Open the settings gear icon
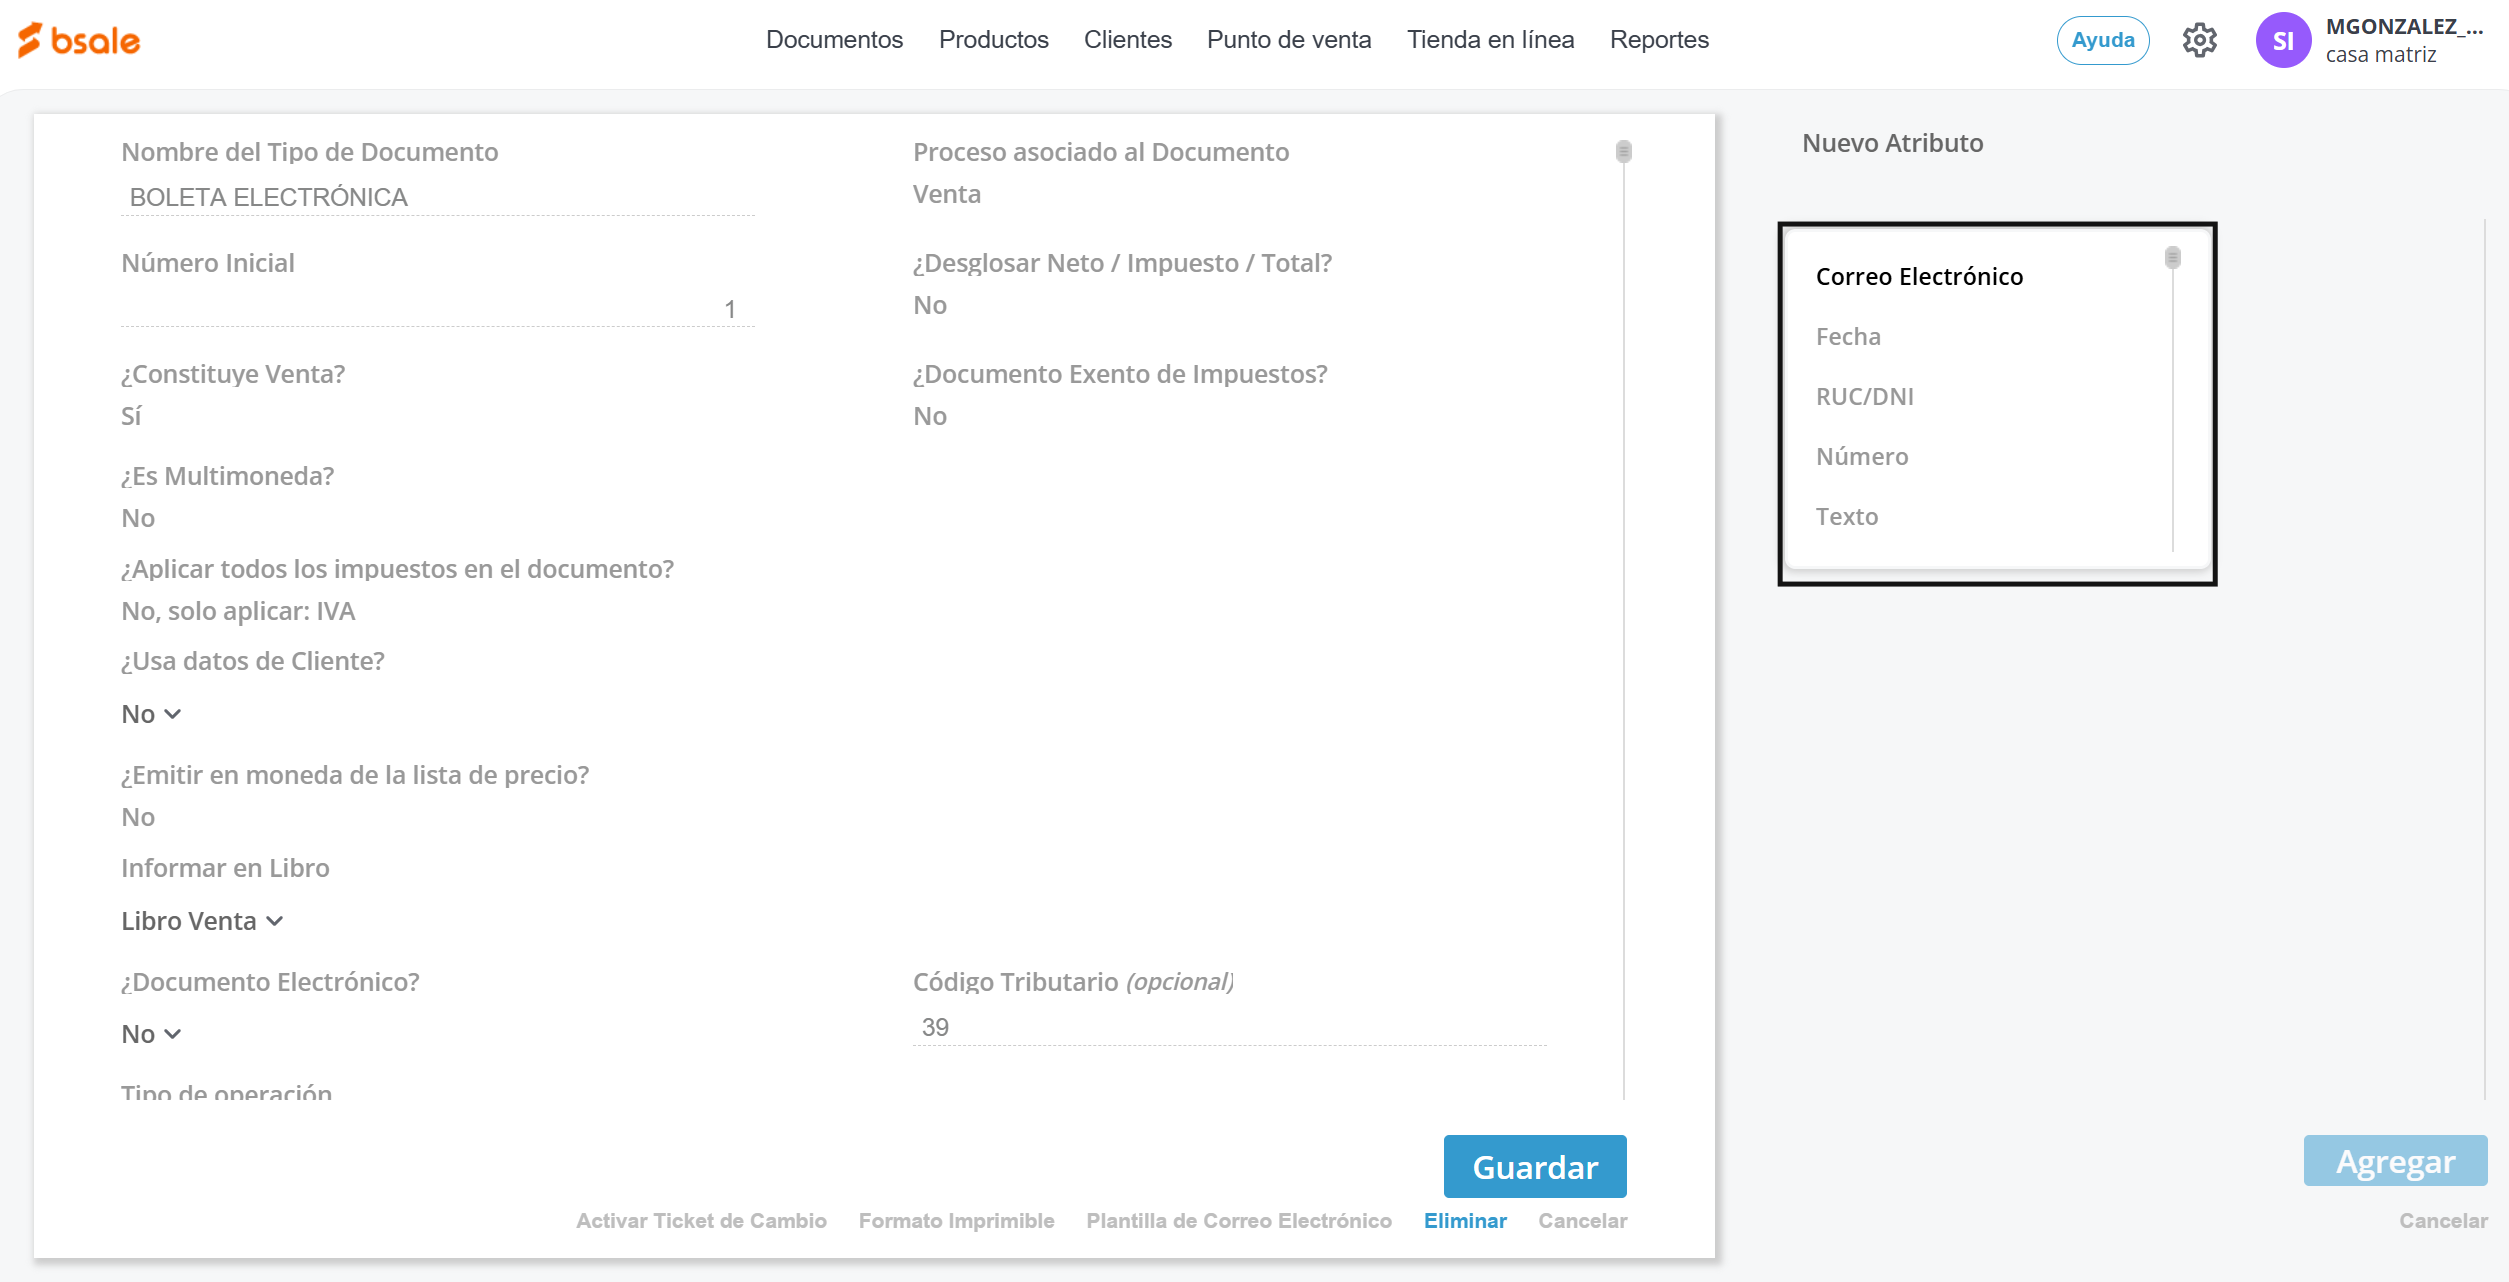The width and height of the screenshot is (2509, 1282). [x=2199, y=41]
